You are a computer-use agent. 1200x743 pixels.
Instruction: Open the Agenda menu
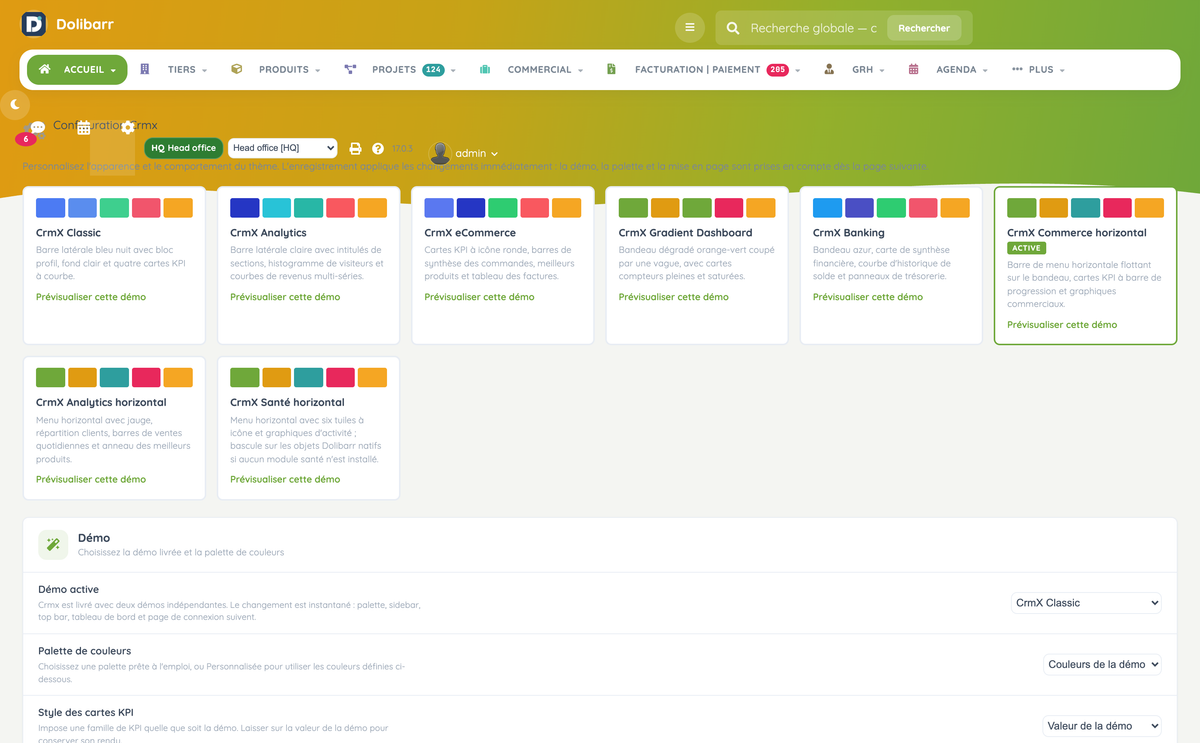coord(948,70)
